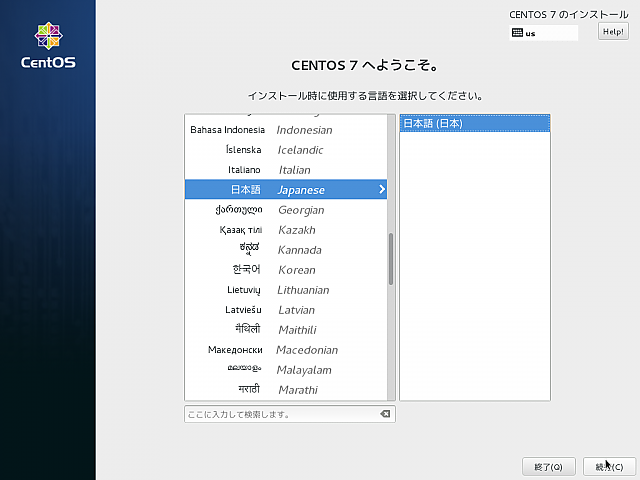The width and height of the screenshot is (640, 480).
Task: Select Македонски Macedonian language
Action: [x=286, y=350]
